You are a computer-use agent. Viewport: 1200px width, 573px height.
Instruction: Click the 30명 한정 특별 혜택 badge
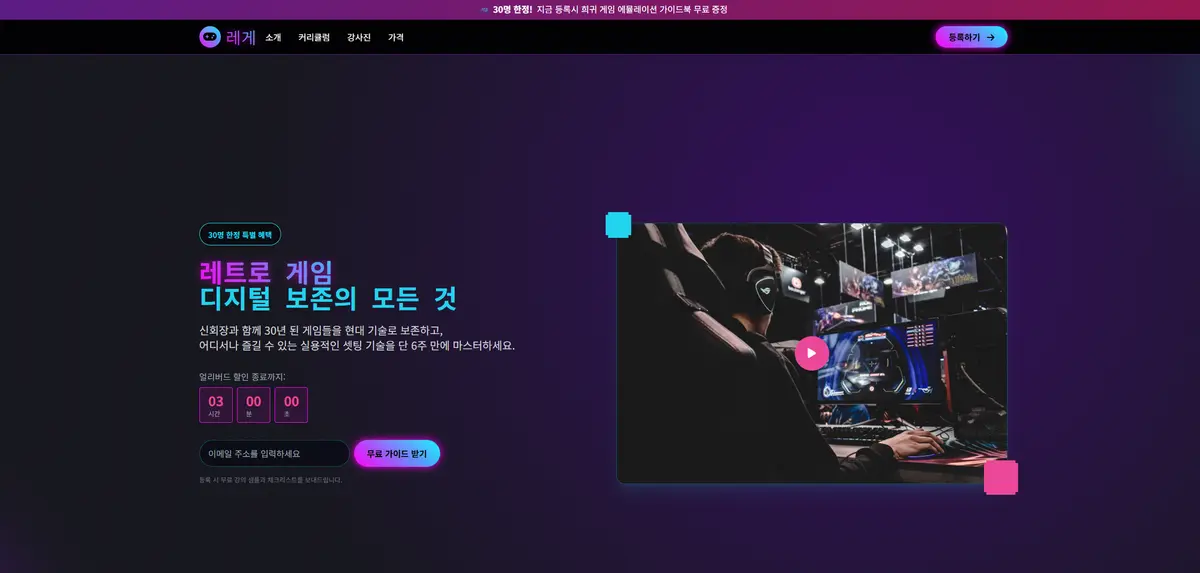pyautogui.click(x=240, y=234)
